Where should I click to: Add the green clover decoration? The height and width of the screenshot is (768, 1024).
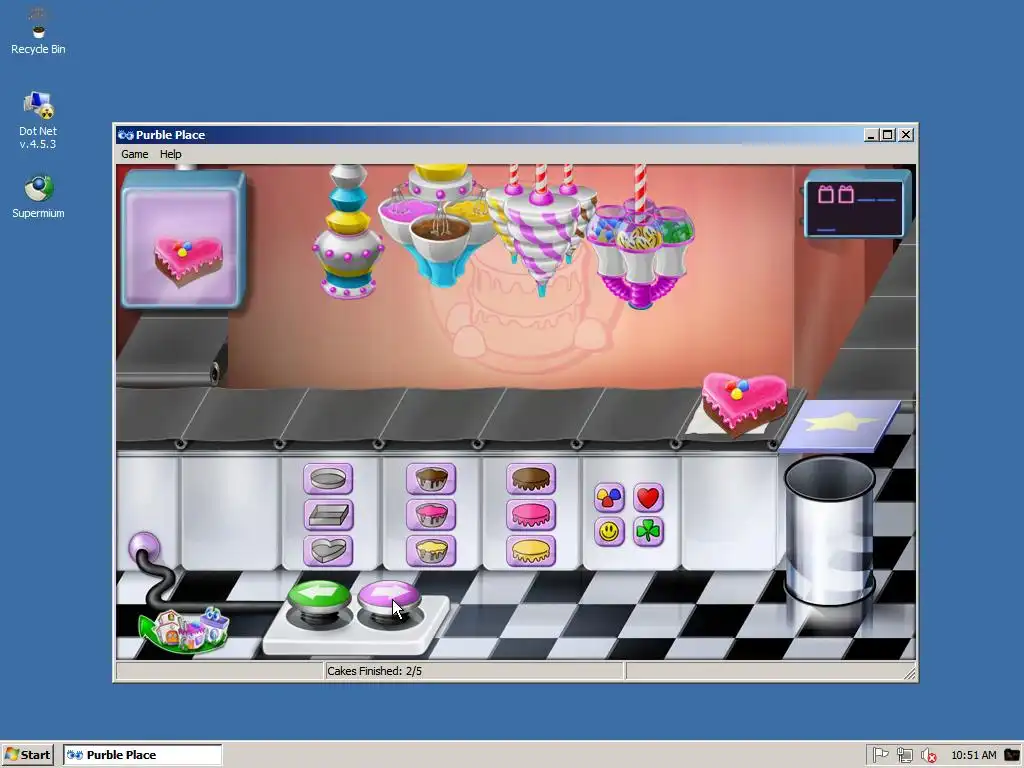[x=648, y=532]
